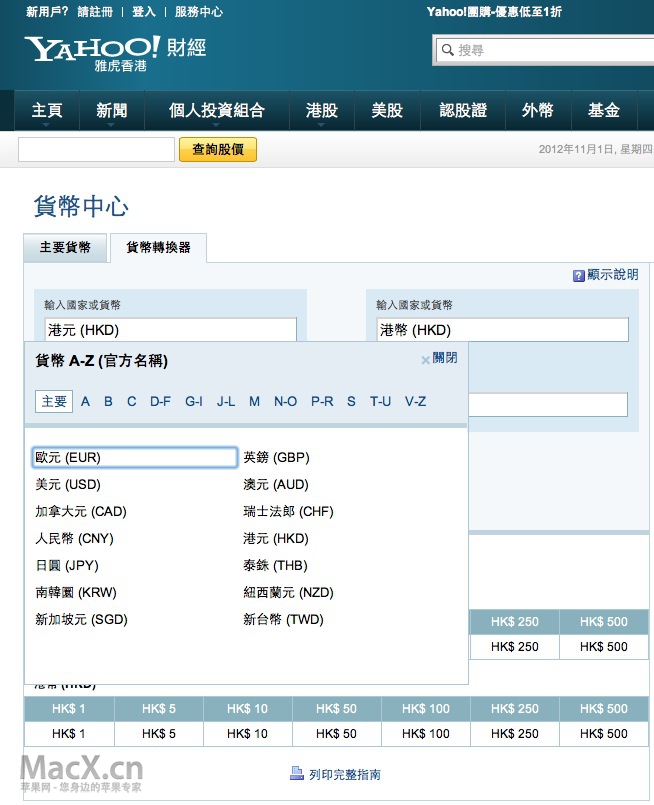Image resolution: width=654 pixels, height=805 pixels.
Task: Click the 請註冊 link
Action: pos(95,12)
